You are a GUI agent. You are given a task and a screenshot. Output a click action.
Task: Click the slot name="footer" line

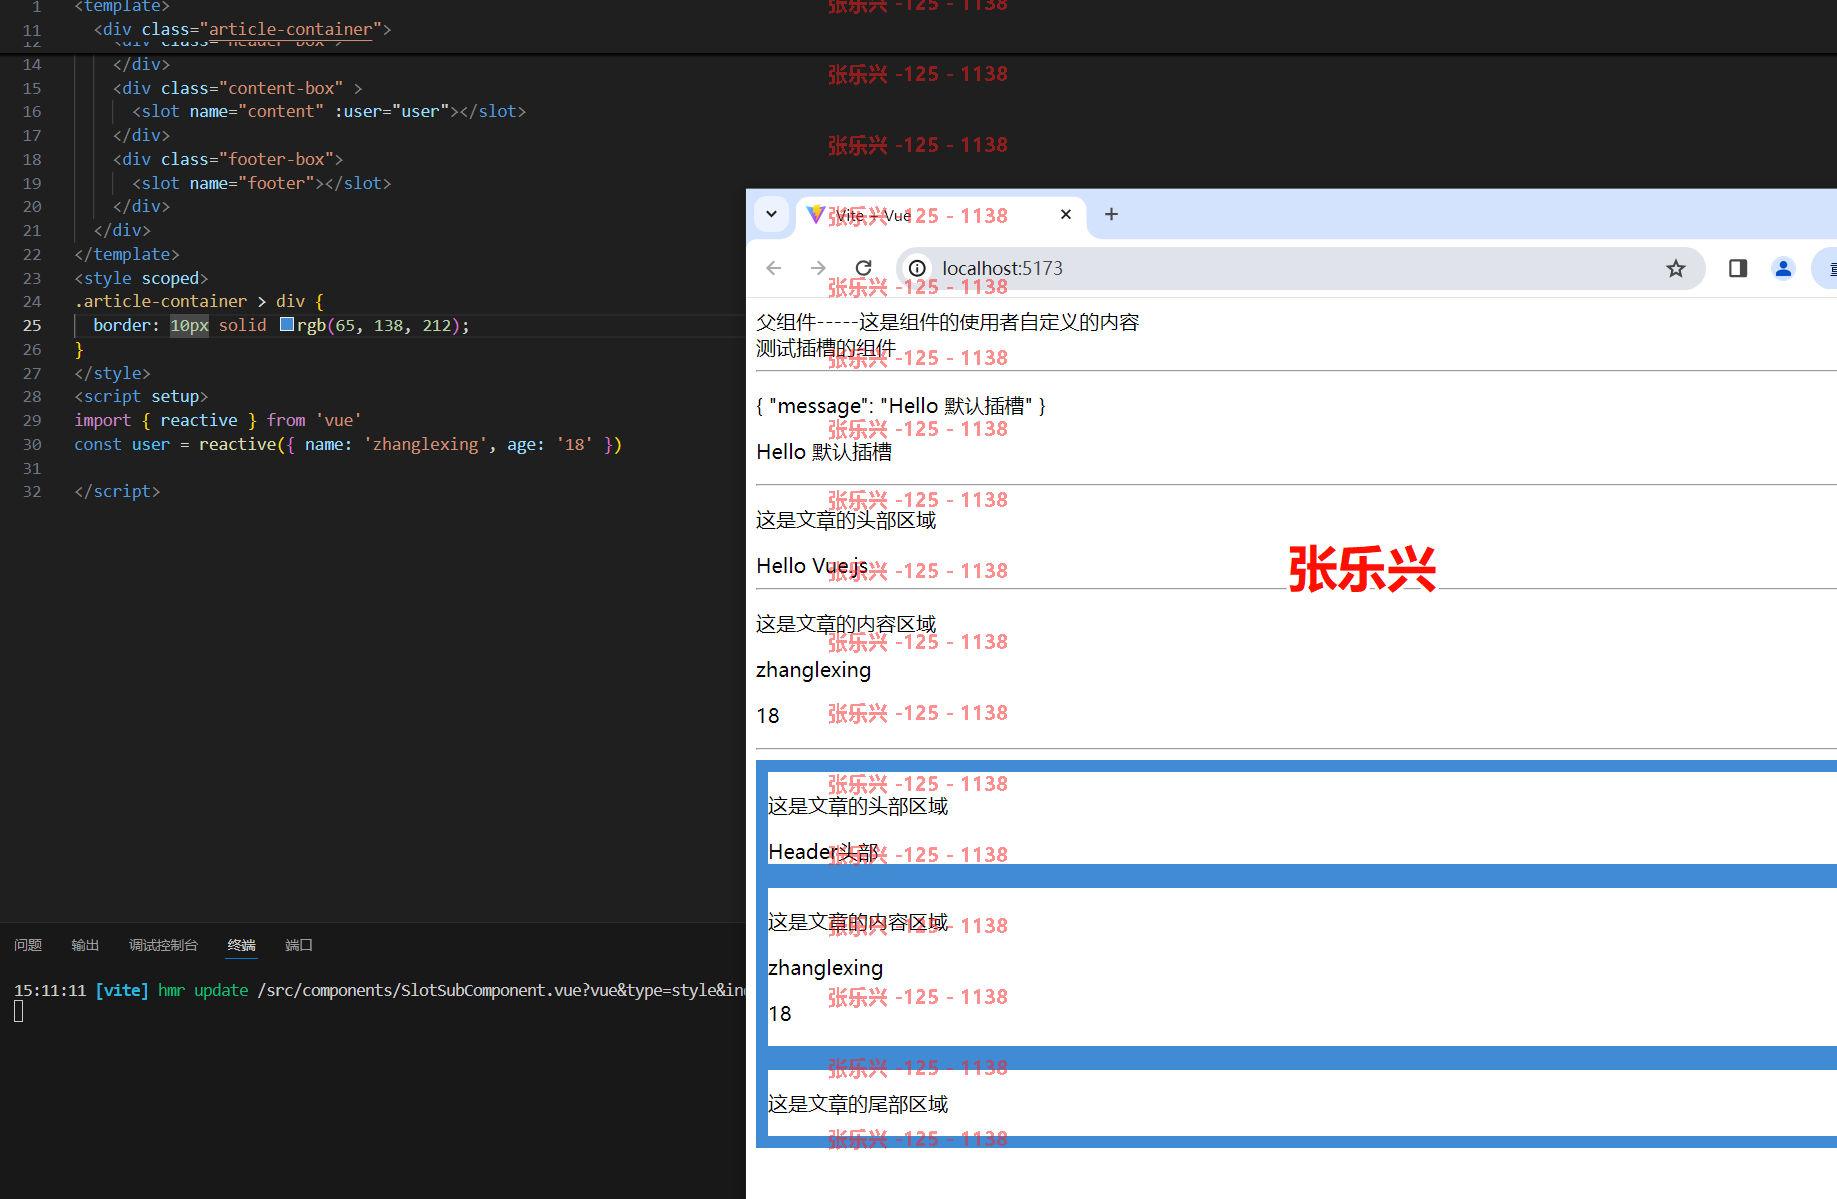click(262, 183)
